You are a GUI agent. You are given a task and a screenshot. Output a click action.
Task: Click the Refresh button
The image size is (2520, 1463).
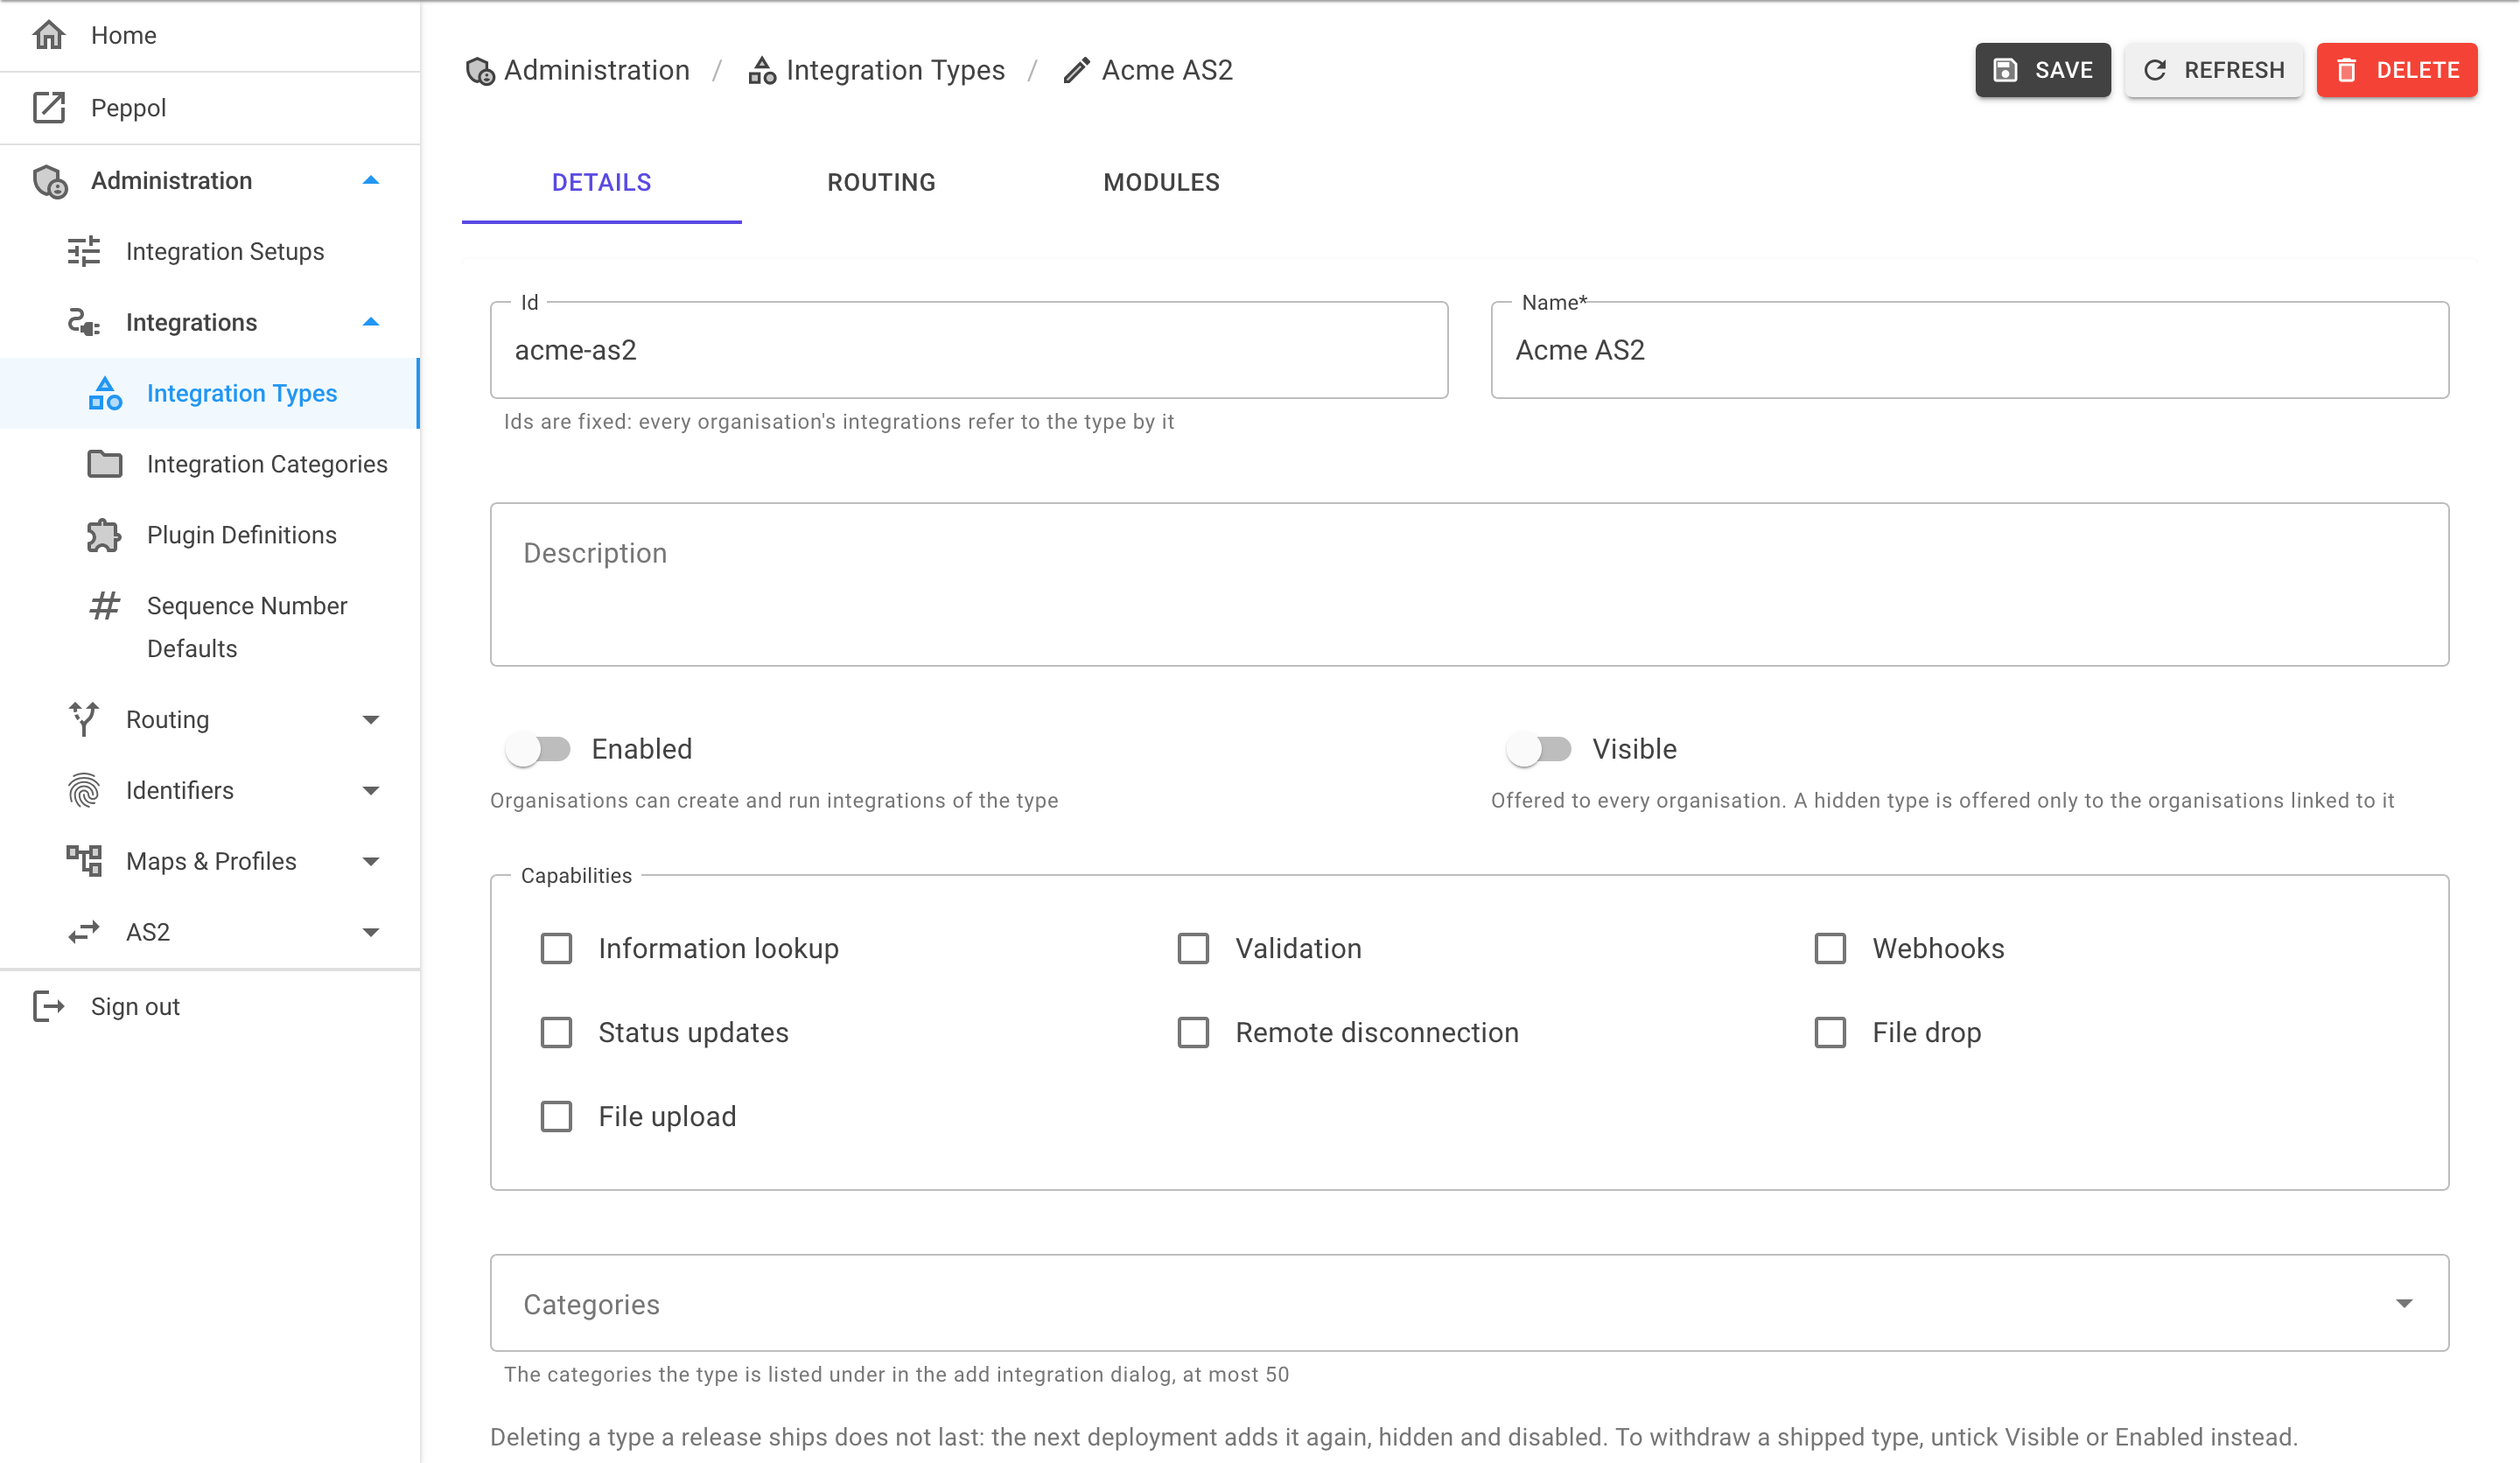(x=2213, y=70)
